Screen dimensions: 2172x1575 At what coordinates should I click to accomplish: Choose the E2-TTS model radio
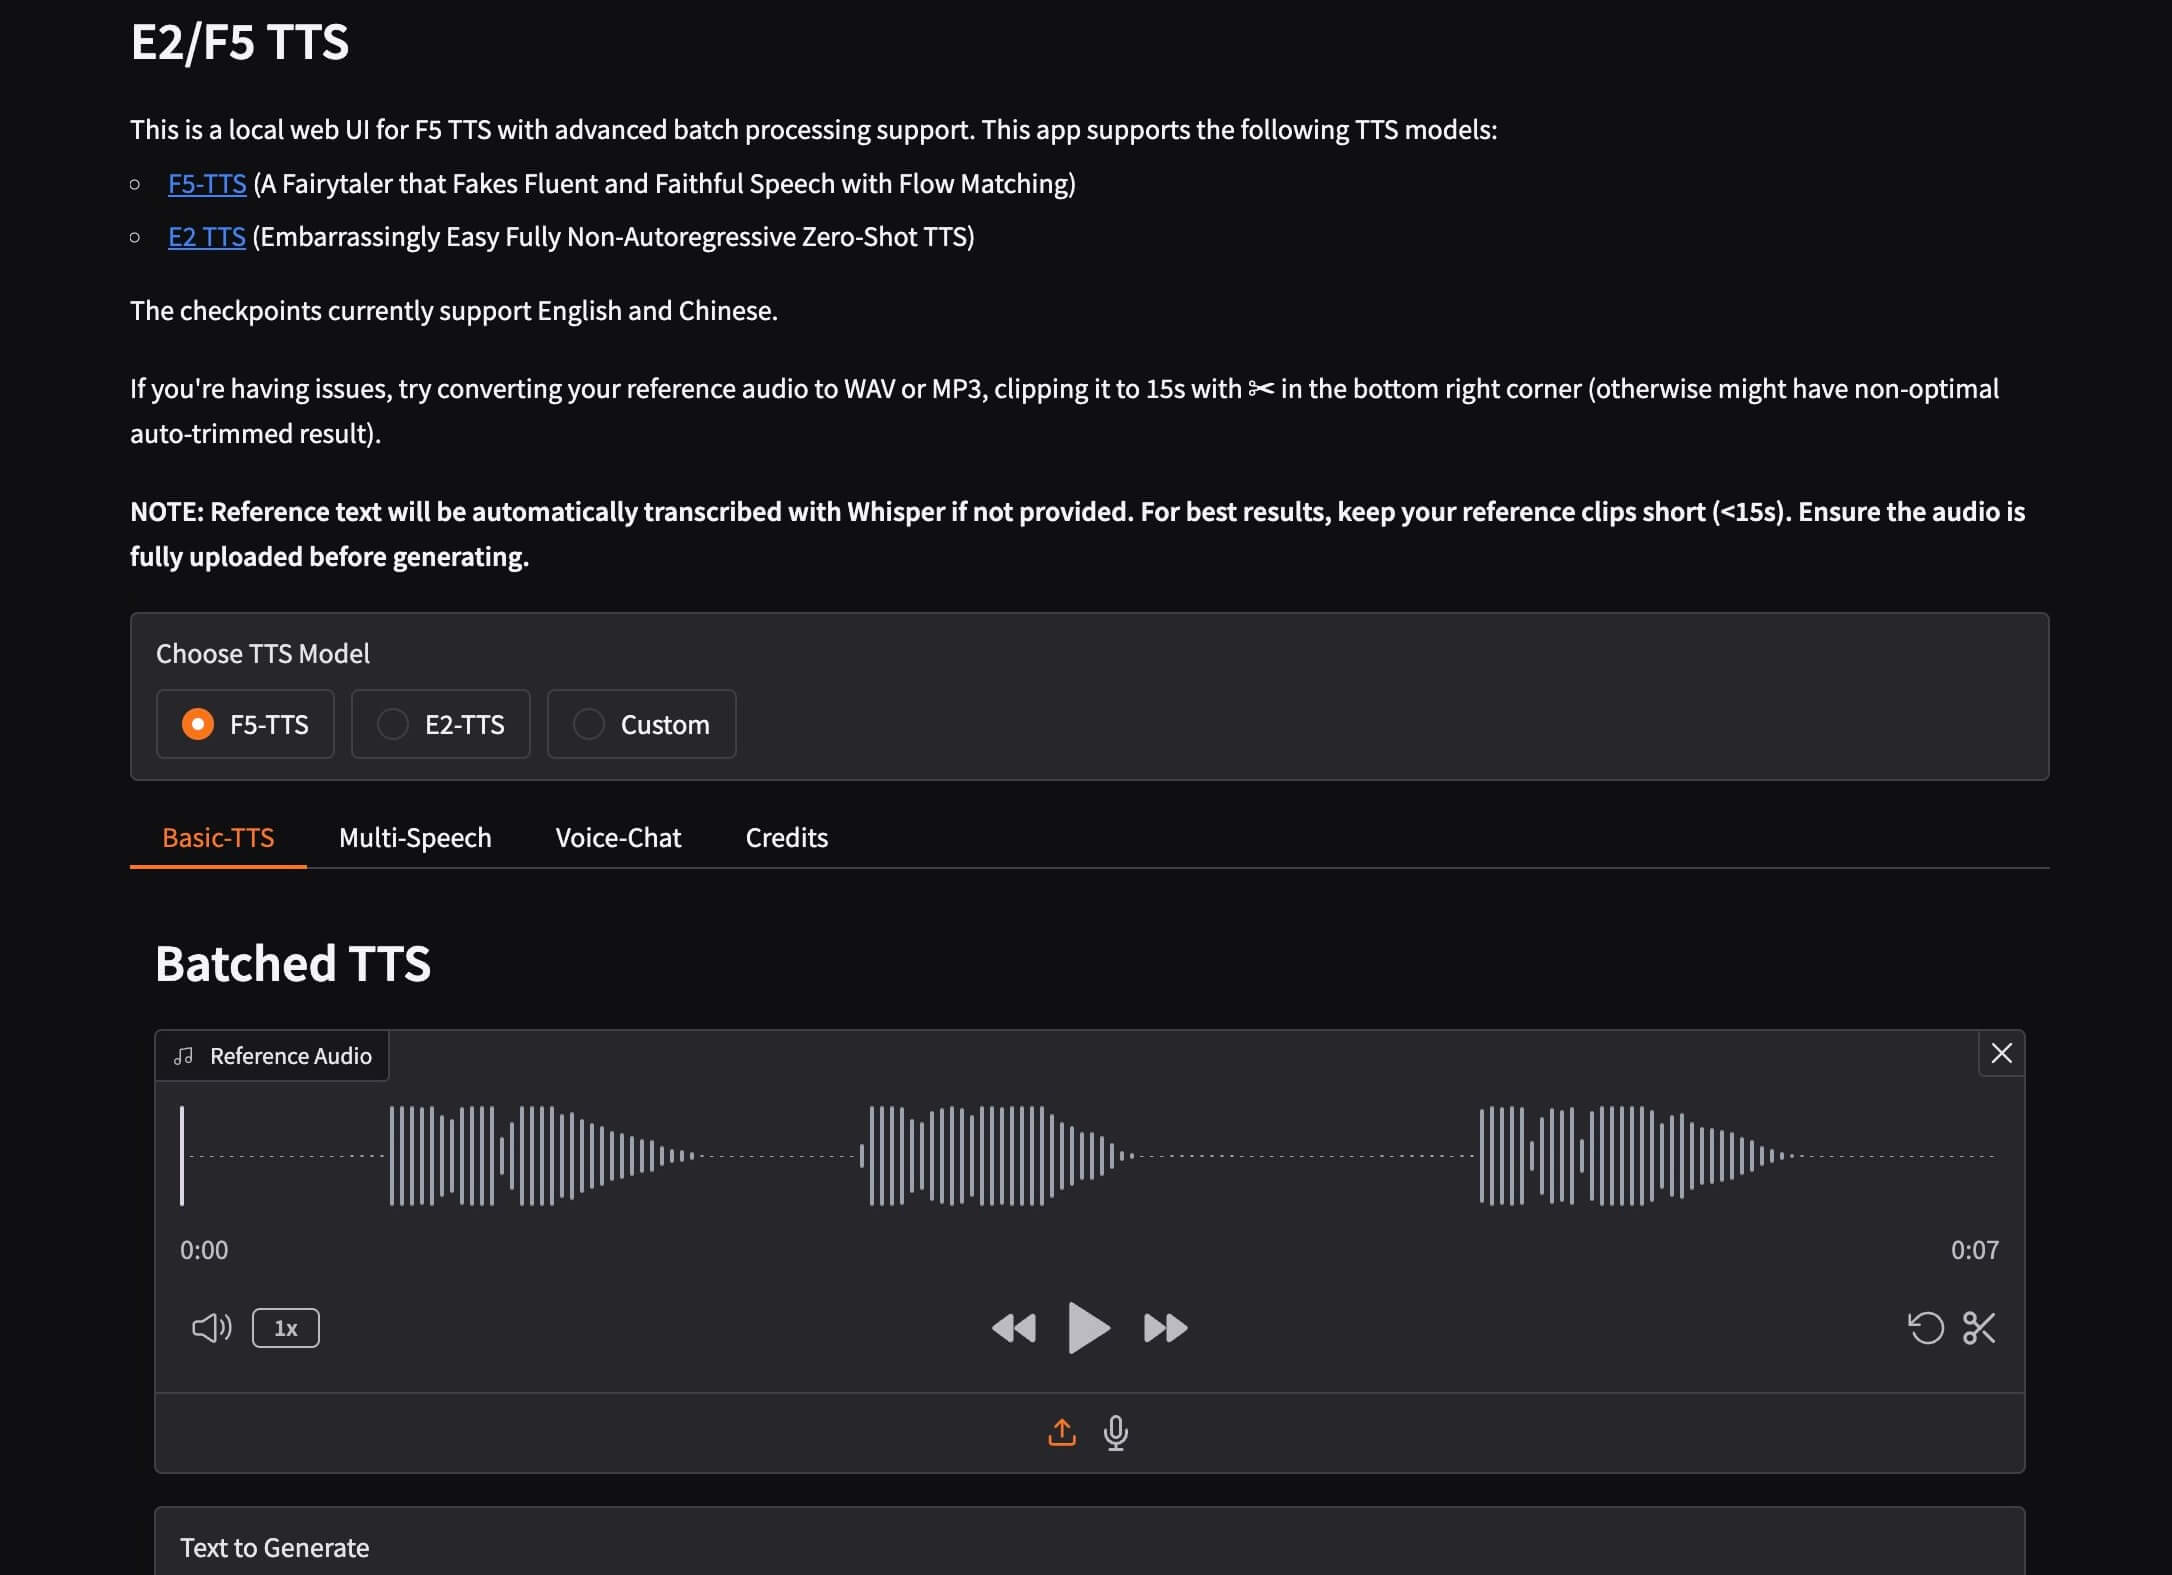(x=441, y=724)
